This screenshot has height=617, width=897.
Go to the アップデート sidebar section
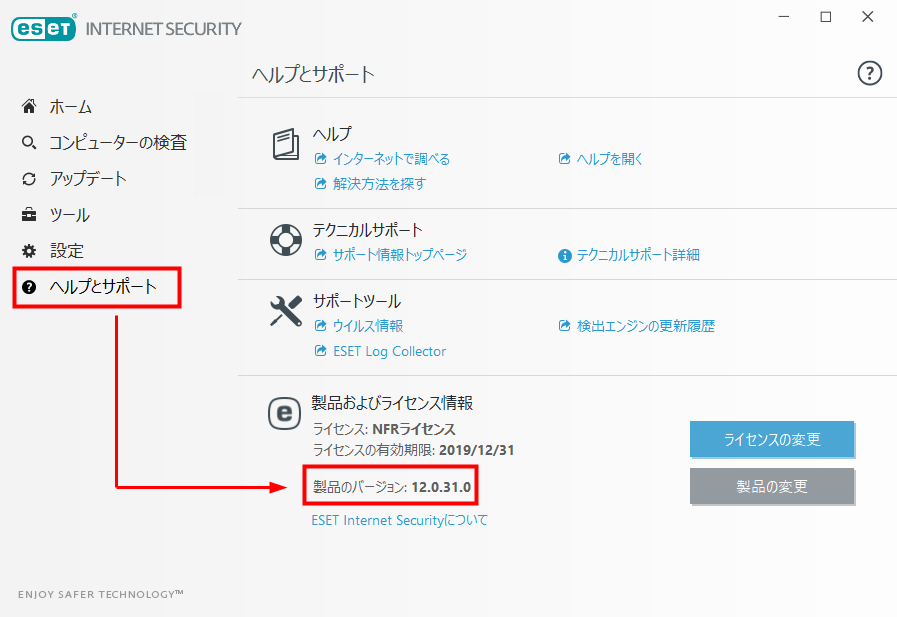(x=88, y=179)
